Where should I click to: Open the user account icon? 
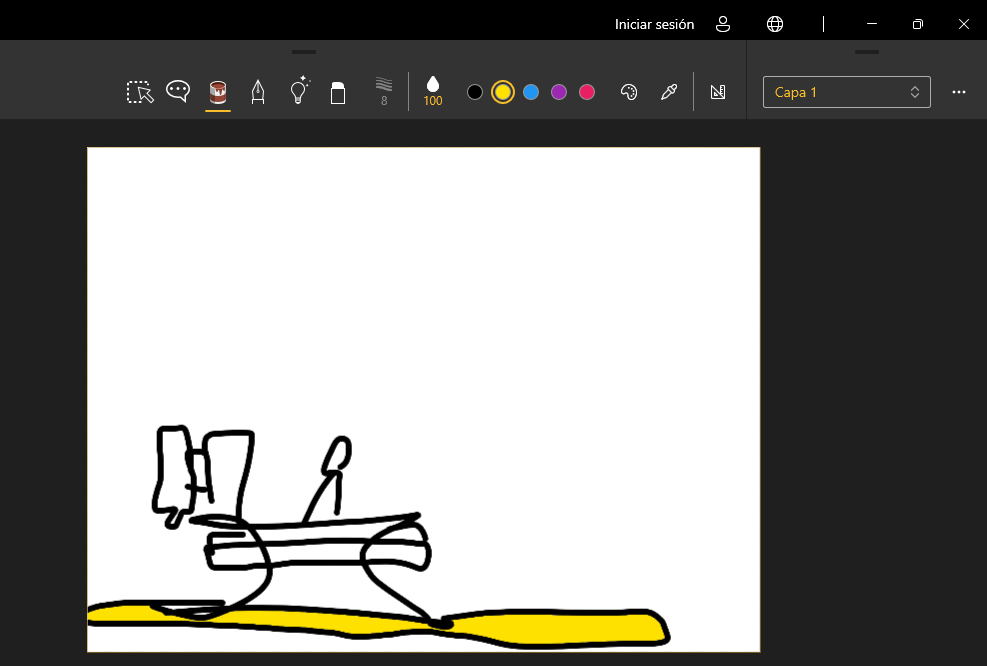pyautogui.click(x=723, y=24)
